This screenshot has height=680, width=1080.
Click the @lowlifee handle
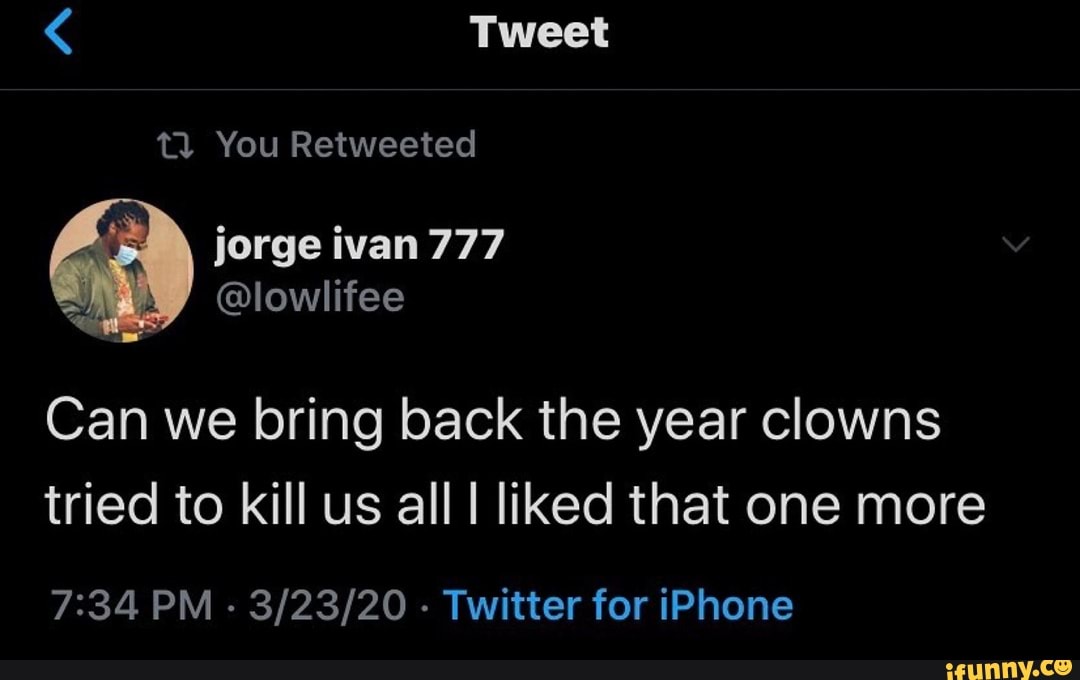(x=310, y=296)
